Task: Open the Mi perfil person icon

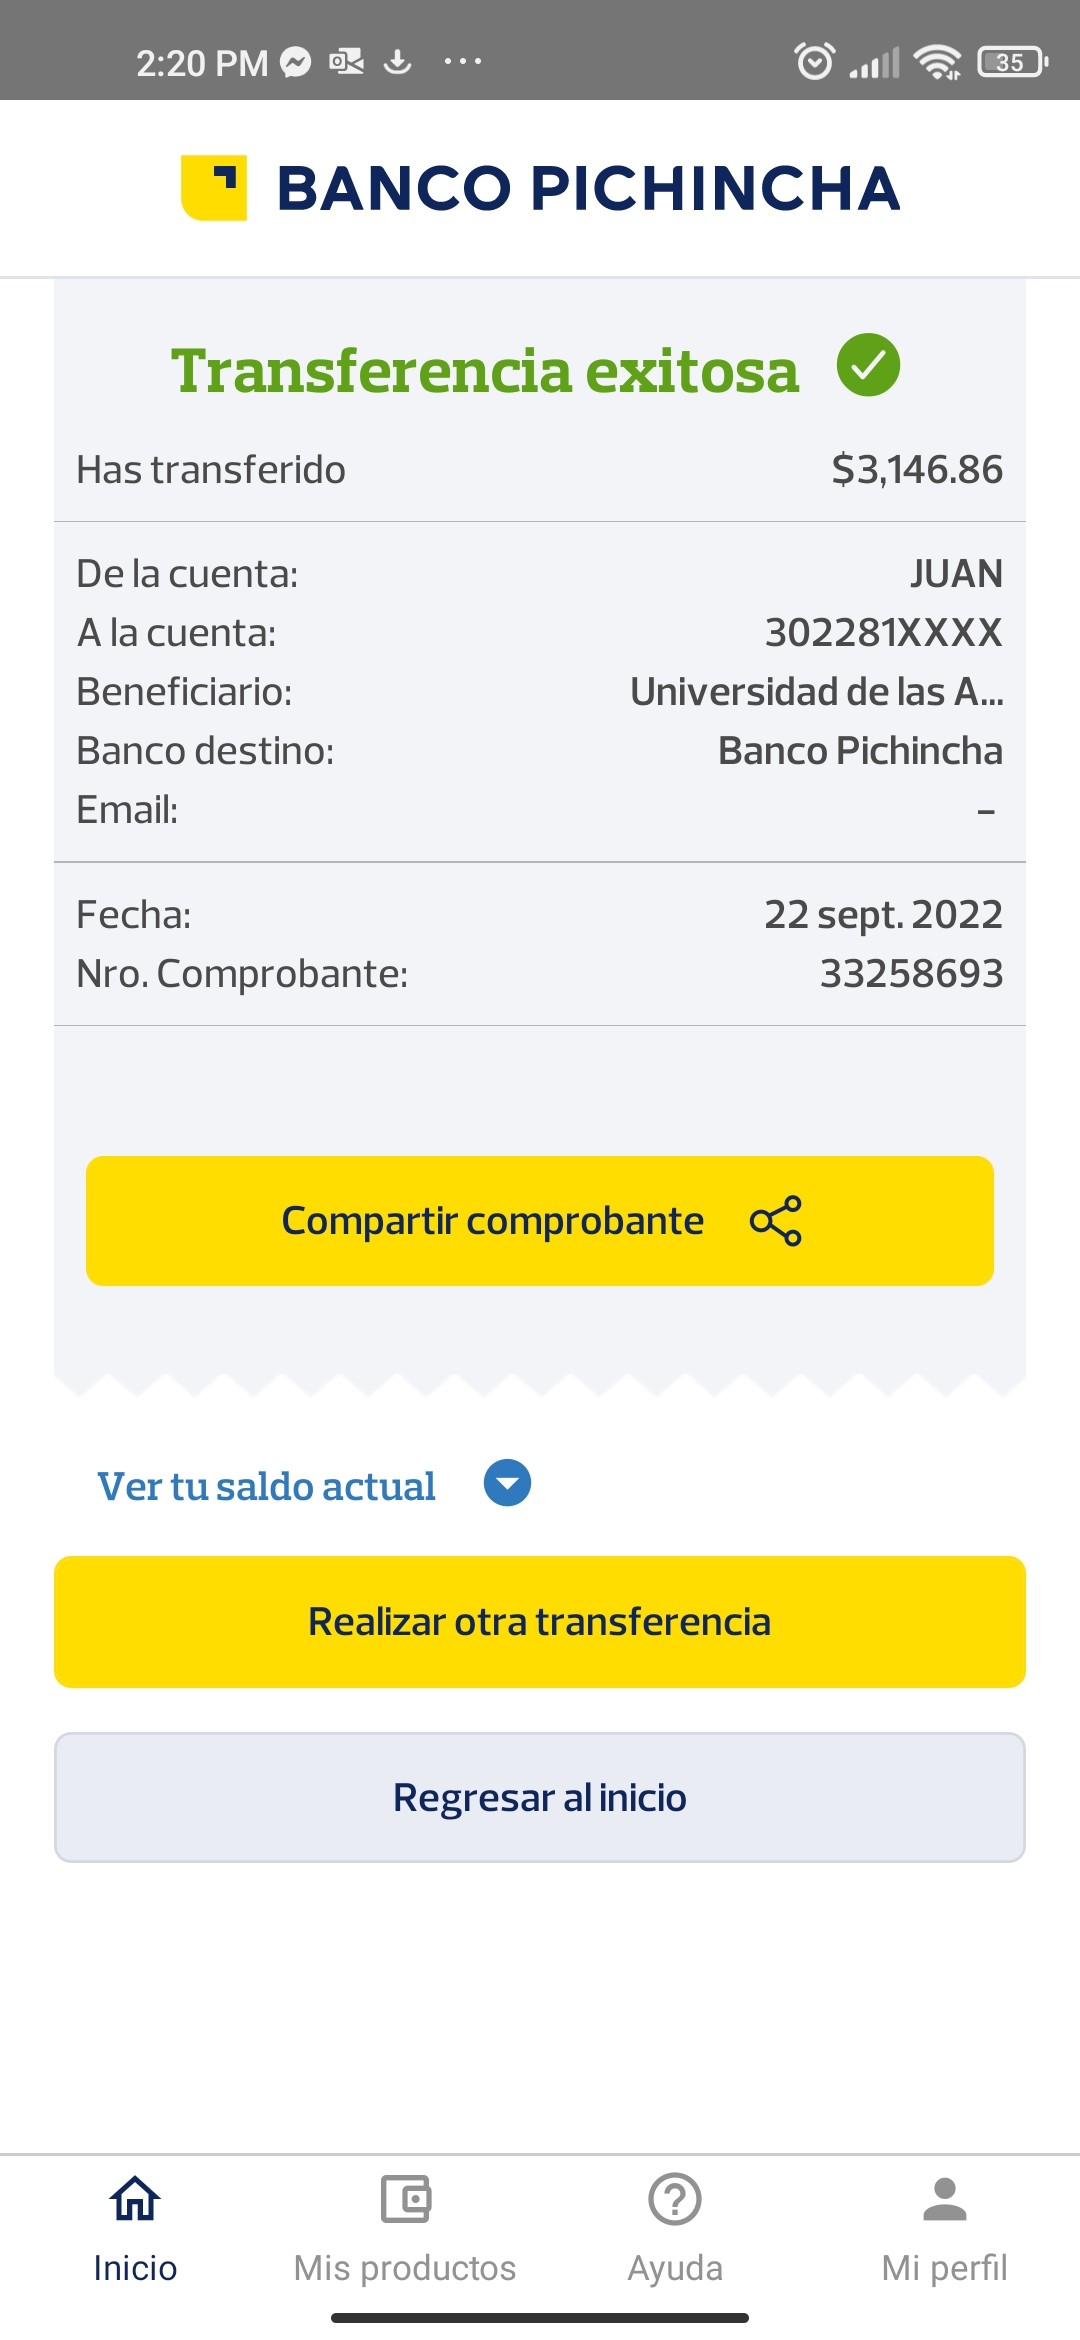Action: click(x=944, y=2199)
